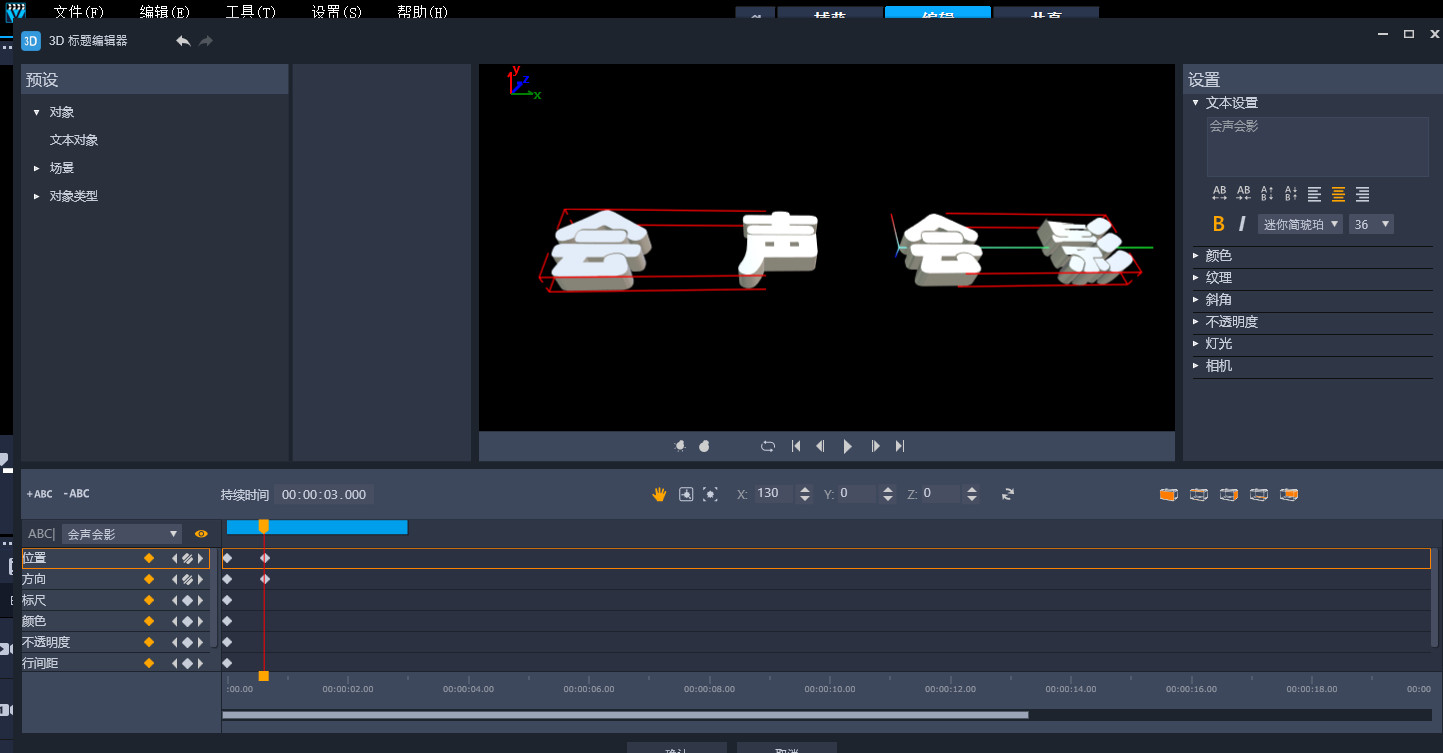Expand the 场景 tree node

(x=37, y=168)
